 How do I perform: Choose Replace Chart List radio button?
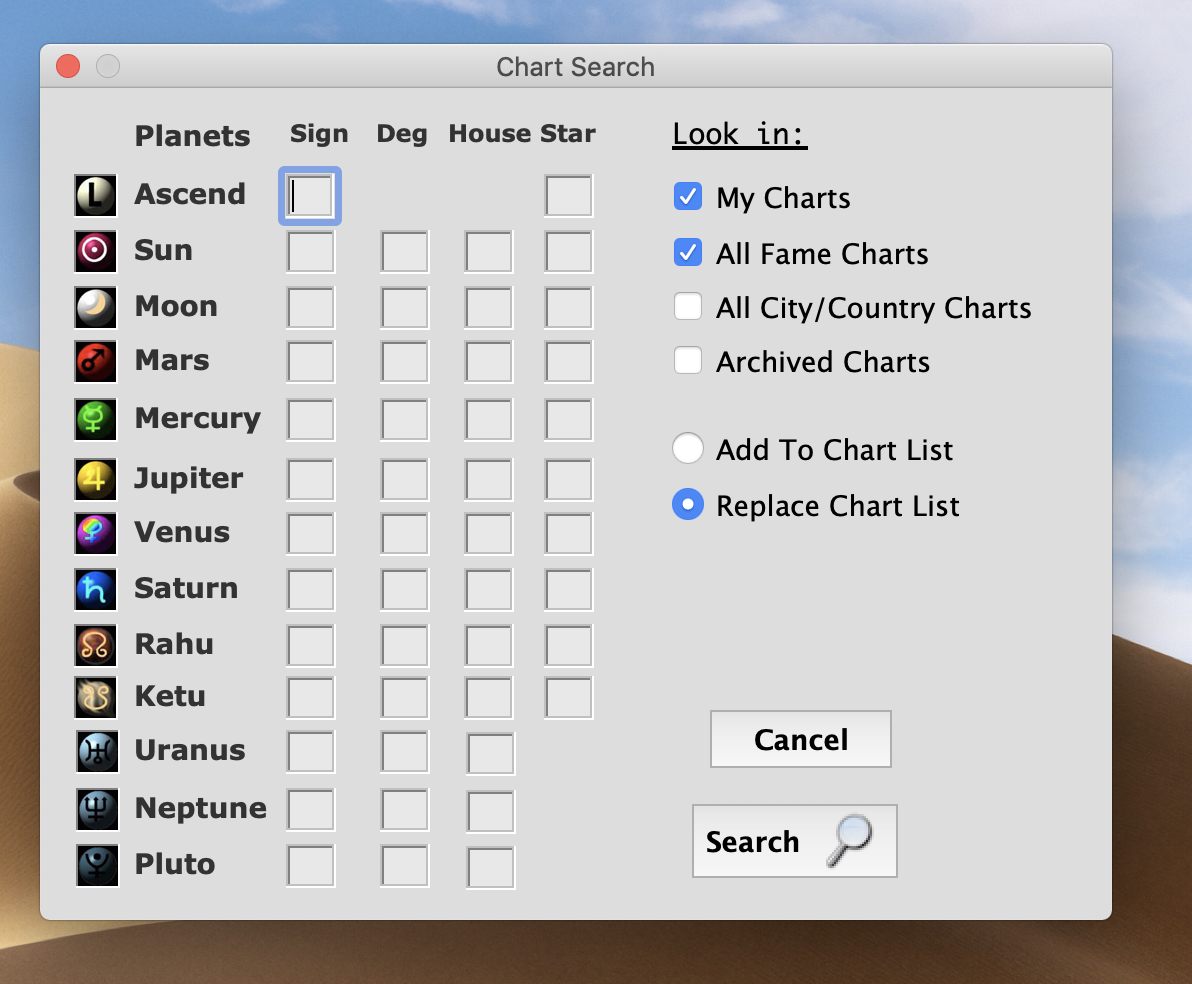click(x=688, y=505)
